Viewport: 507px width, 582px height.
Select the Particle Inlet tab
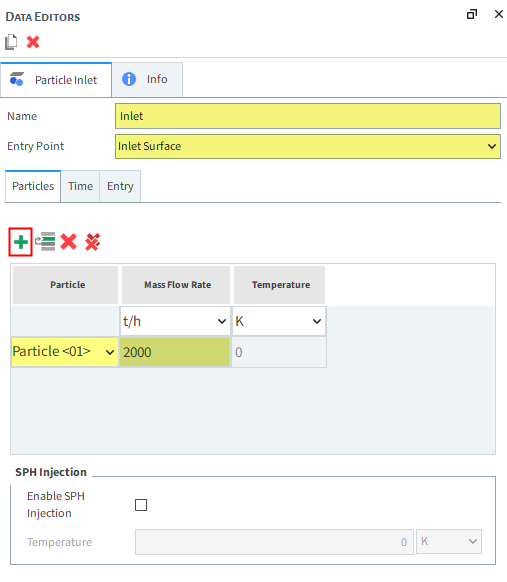pos(56,80)
